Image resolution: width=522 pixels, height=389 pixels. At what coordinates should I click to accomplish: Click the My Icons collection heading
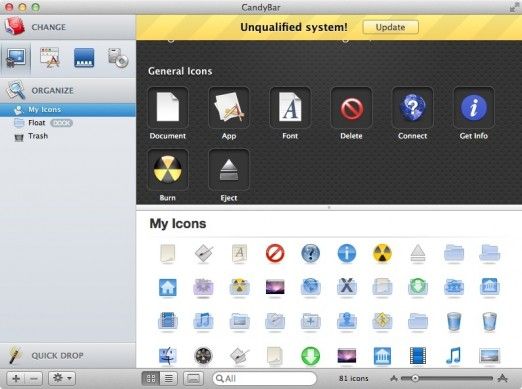click(x=178, y=223)
